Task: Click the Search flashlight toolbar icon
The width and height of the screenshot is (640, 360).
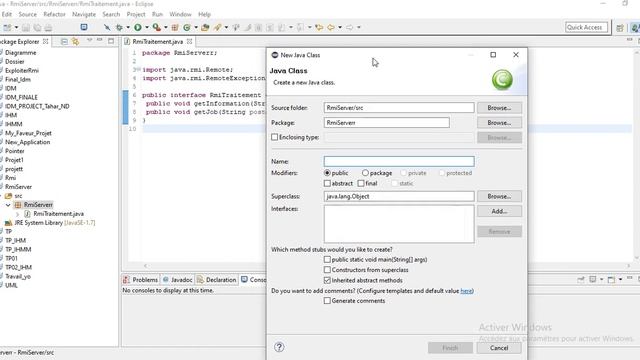Action: (x=218, y=27)
